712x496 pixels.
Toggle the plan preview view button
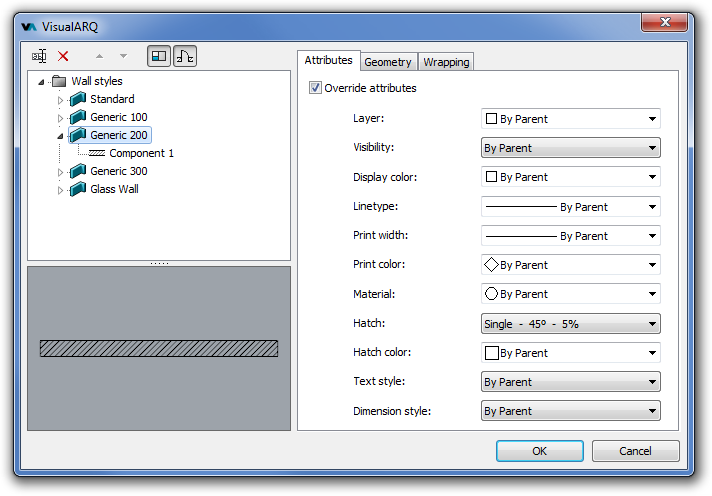click(x=159, y=57)
